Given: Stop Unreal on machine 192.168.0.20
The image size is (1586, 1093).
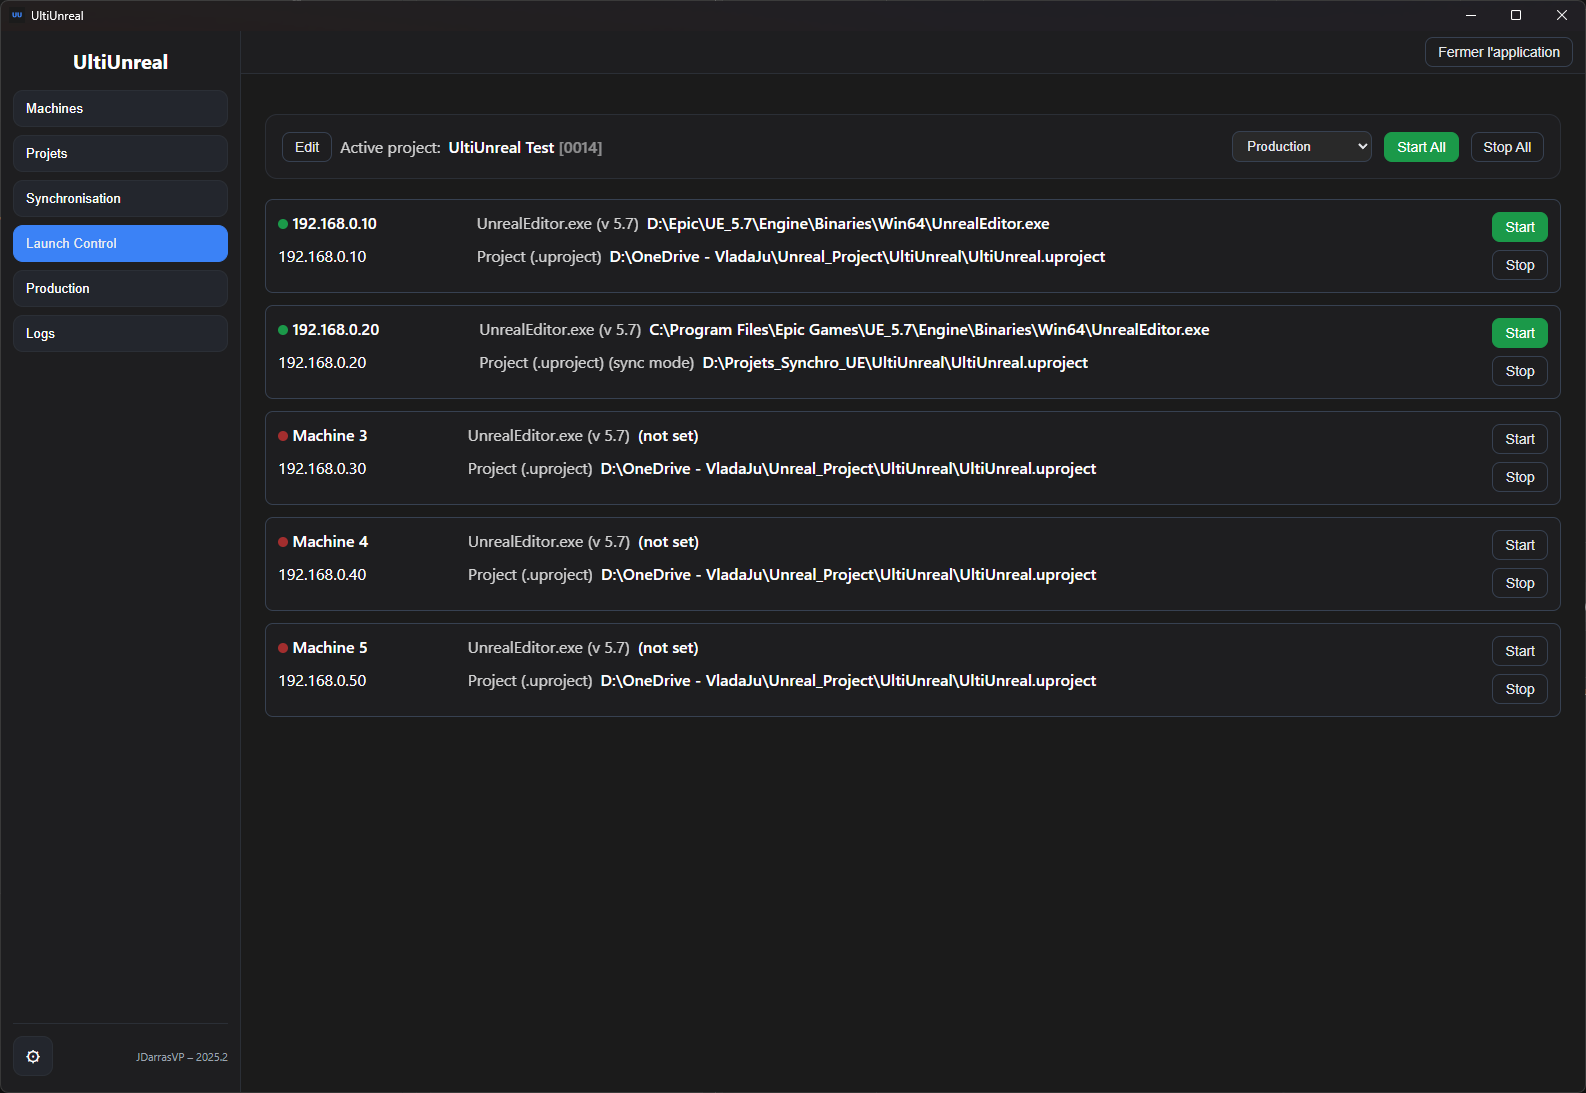Looking at the screenshot, I should [1519, 371].
